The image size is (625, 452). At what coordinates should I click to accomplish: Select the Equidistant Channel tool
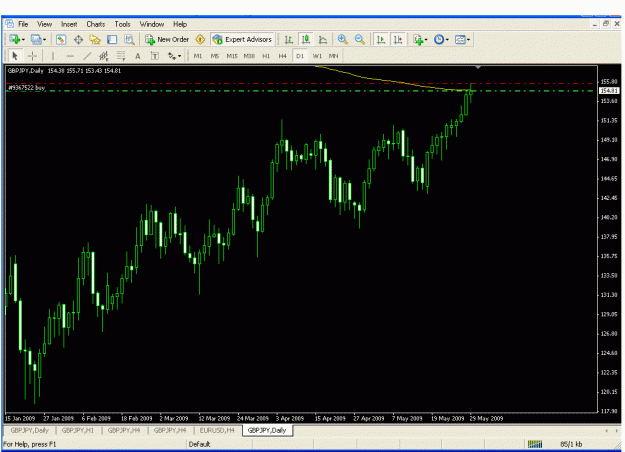click(104, 56)
